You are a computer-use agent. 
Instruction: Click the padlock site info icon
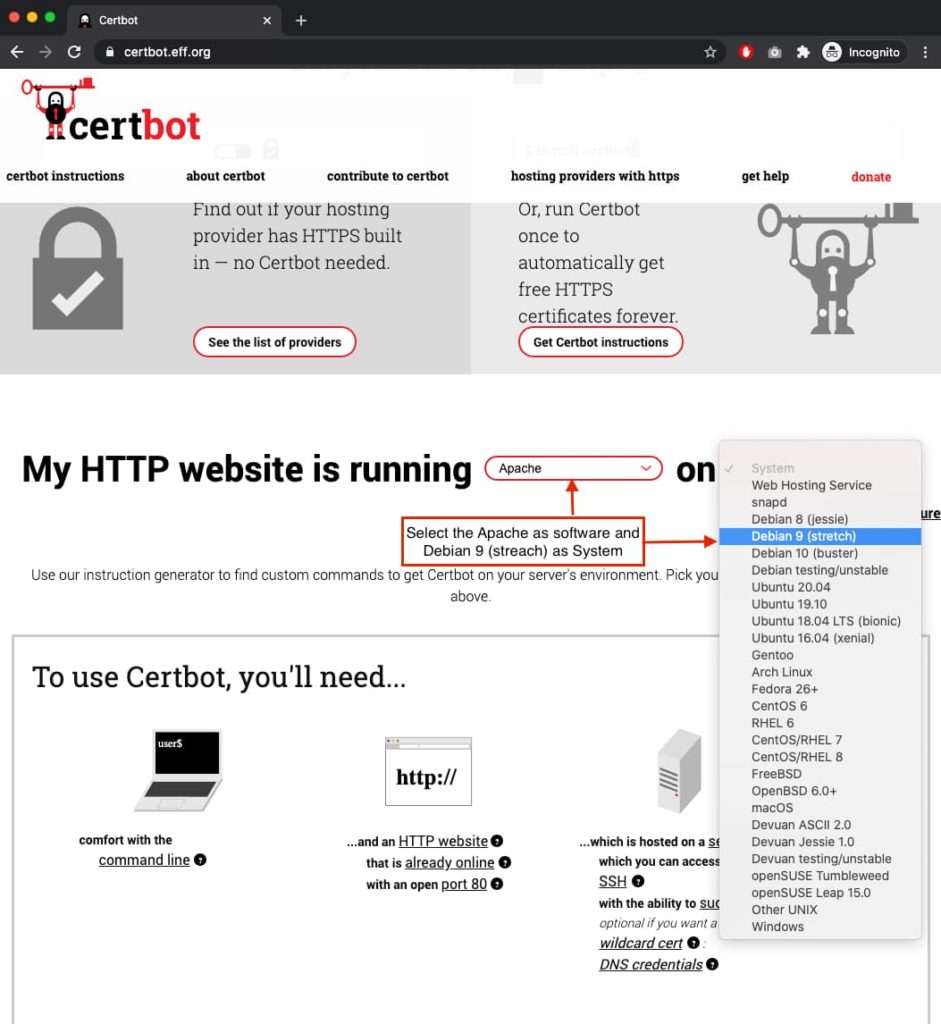click(x=110, y=52)
